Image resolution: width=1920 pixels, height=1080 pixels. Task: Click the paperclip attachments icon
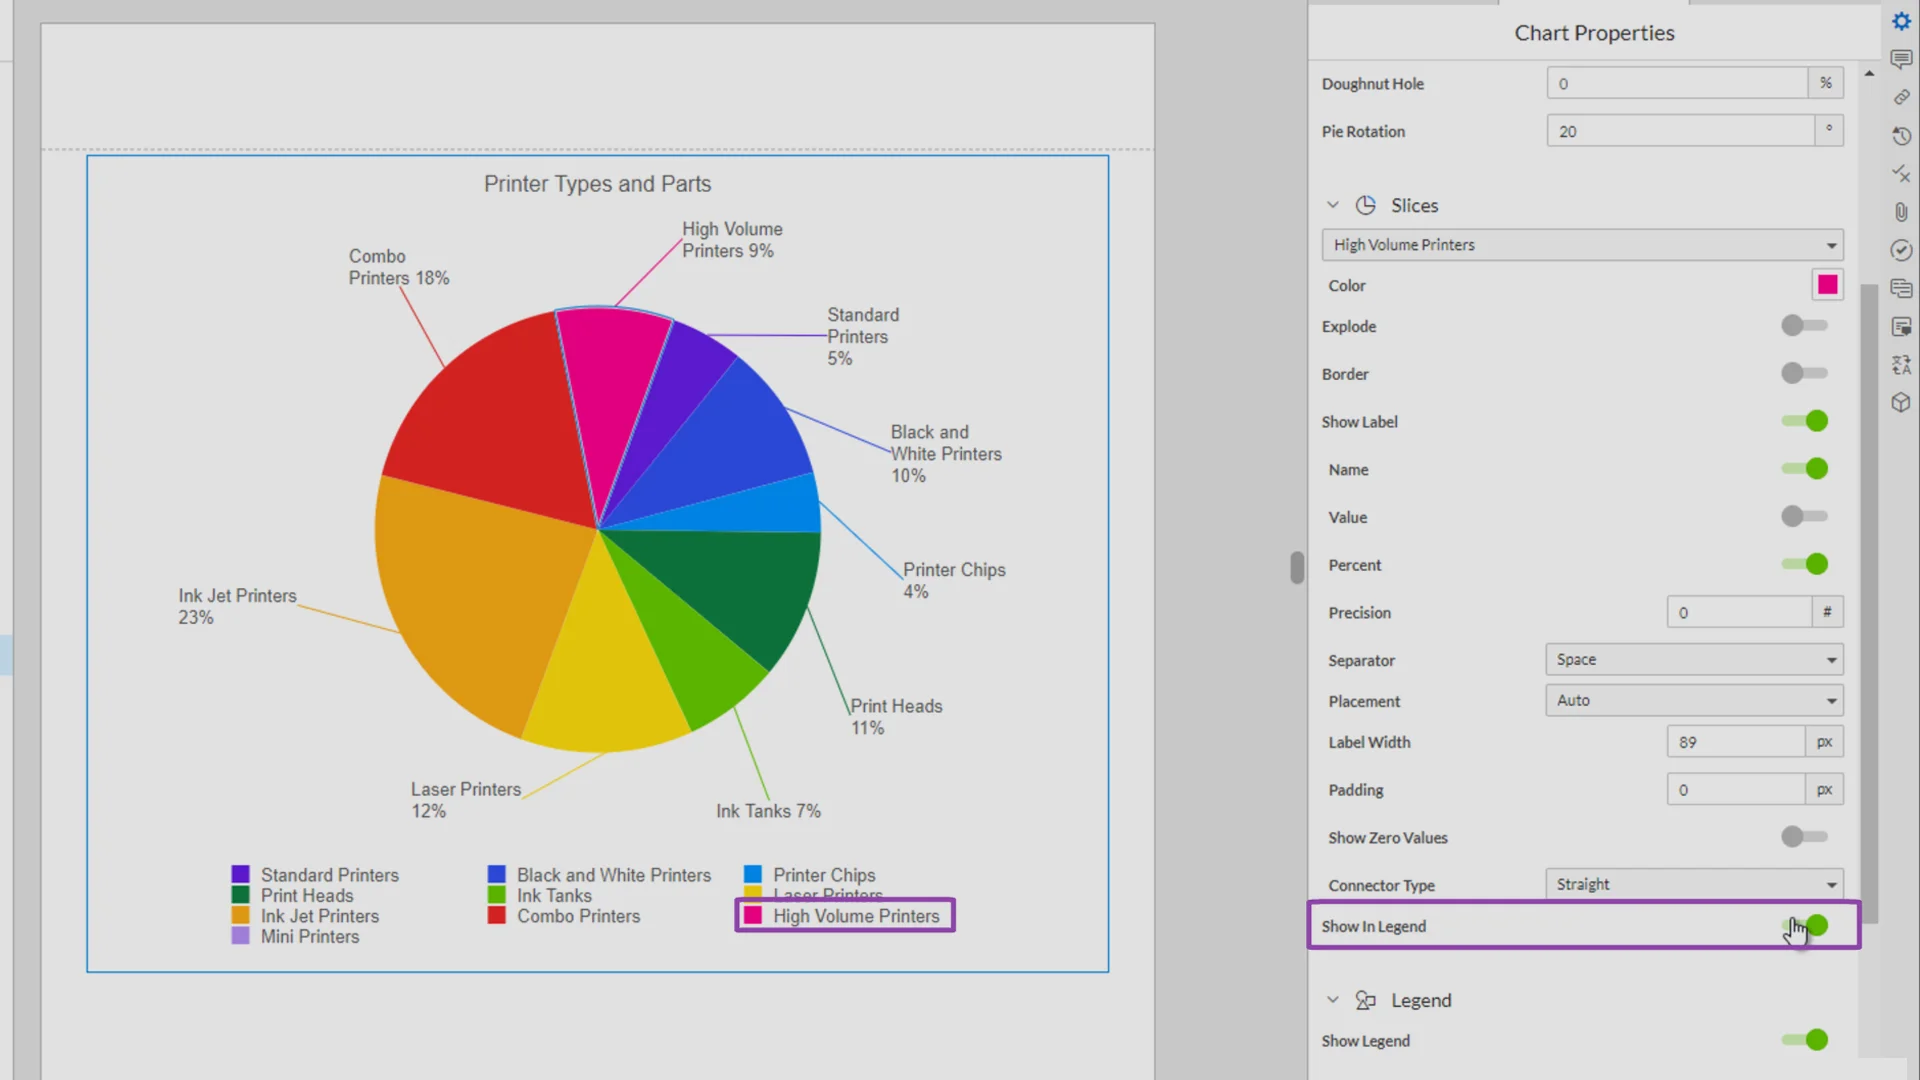1901,212
